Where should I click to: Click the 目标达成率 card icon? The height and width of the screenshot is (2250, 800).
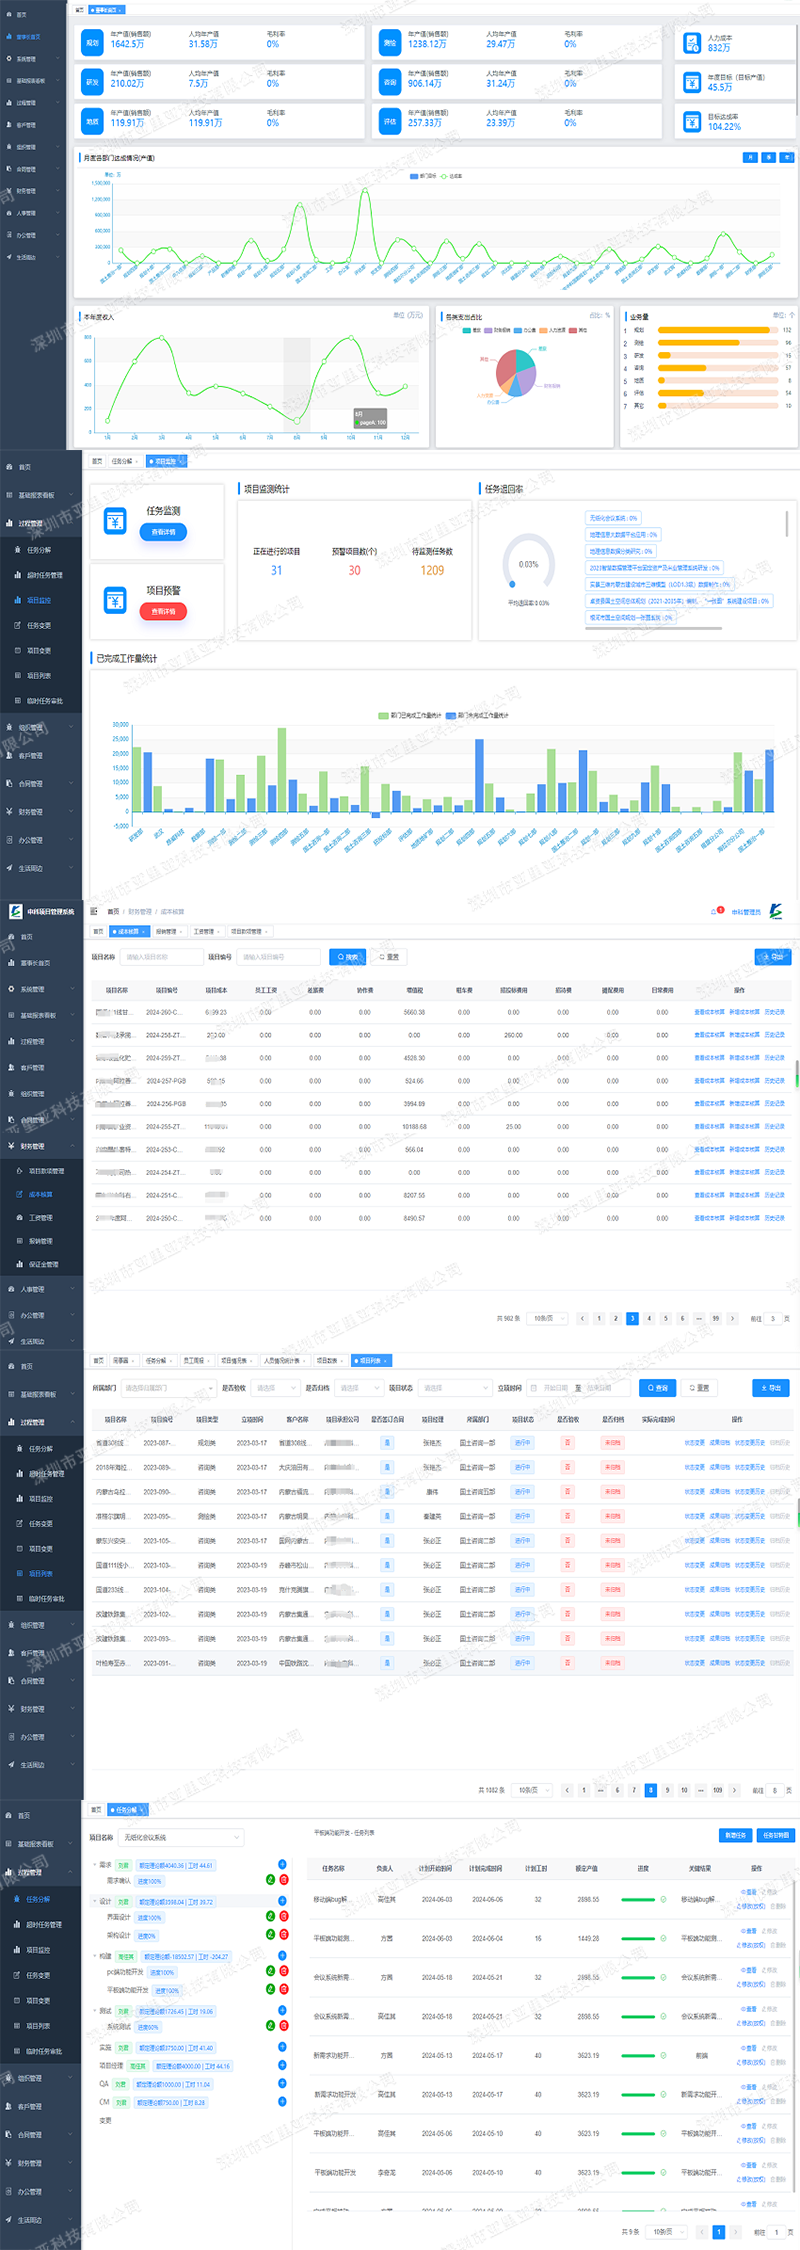pyautogui.click(x=692, y=122)
